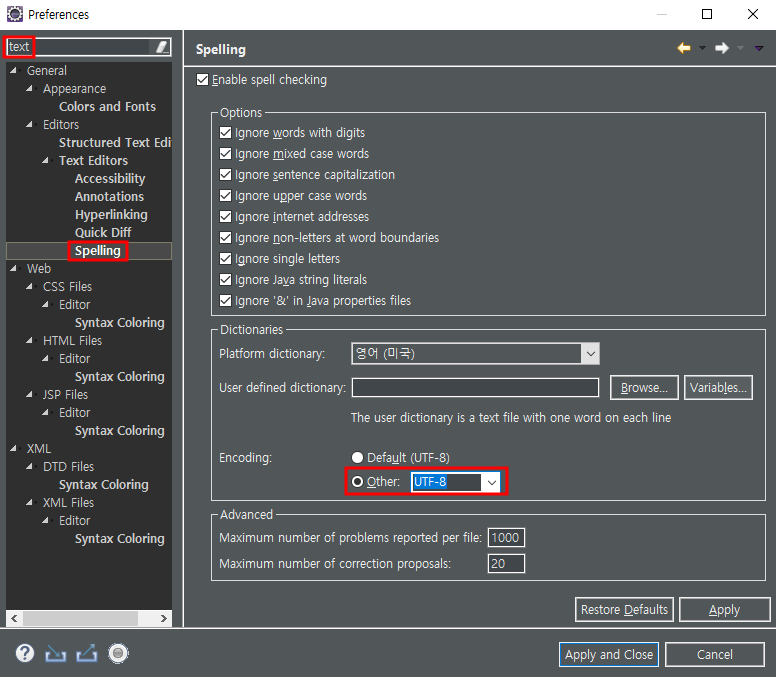Click the export preferences icon
This screenshot has height=677, width=776.
click(x=87, y=654)
